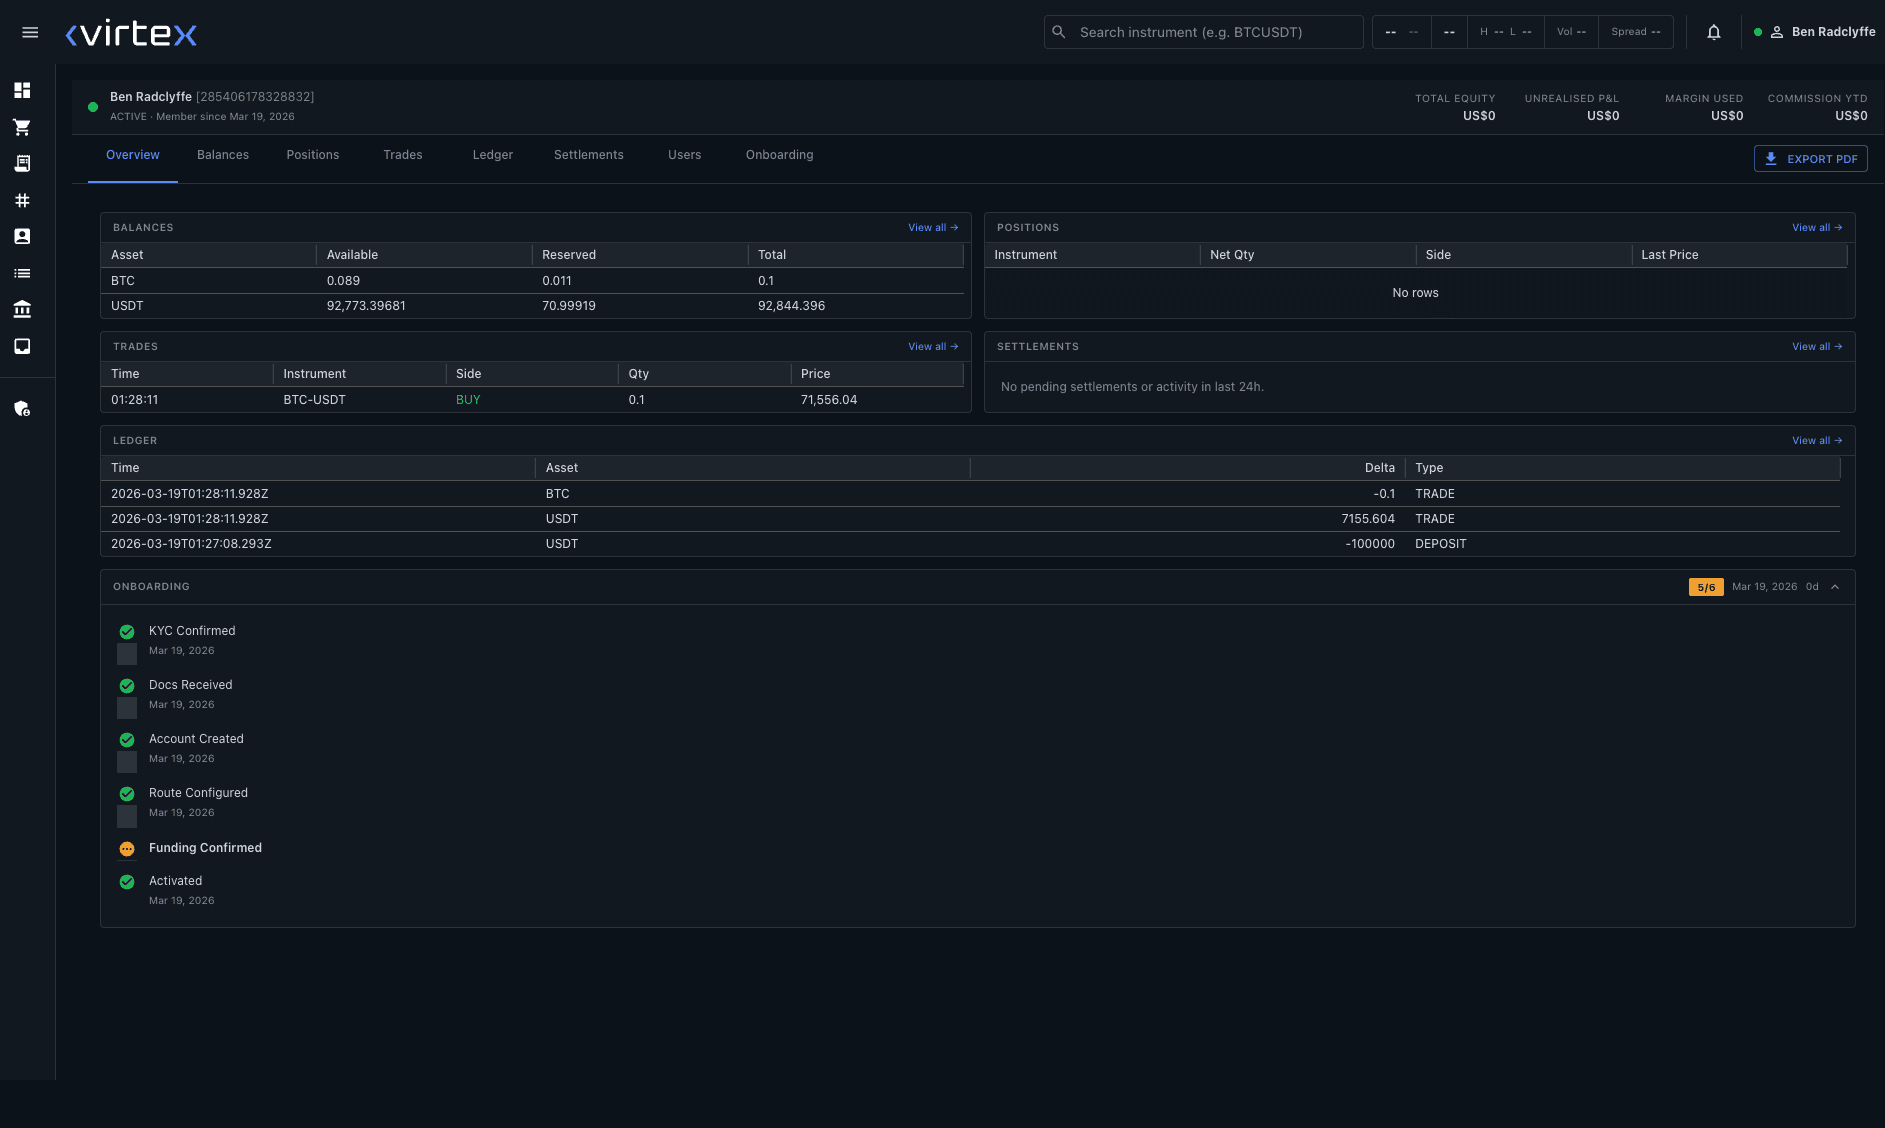Toggle the Activated step checkmark
1885x1128 pixels.
pyautogui.click(x=127, y=882)
